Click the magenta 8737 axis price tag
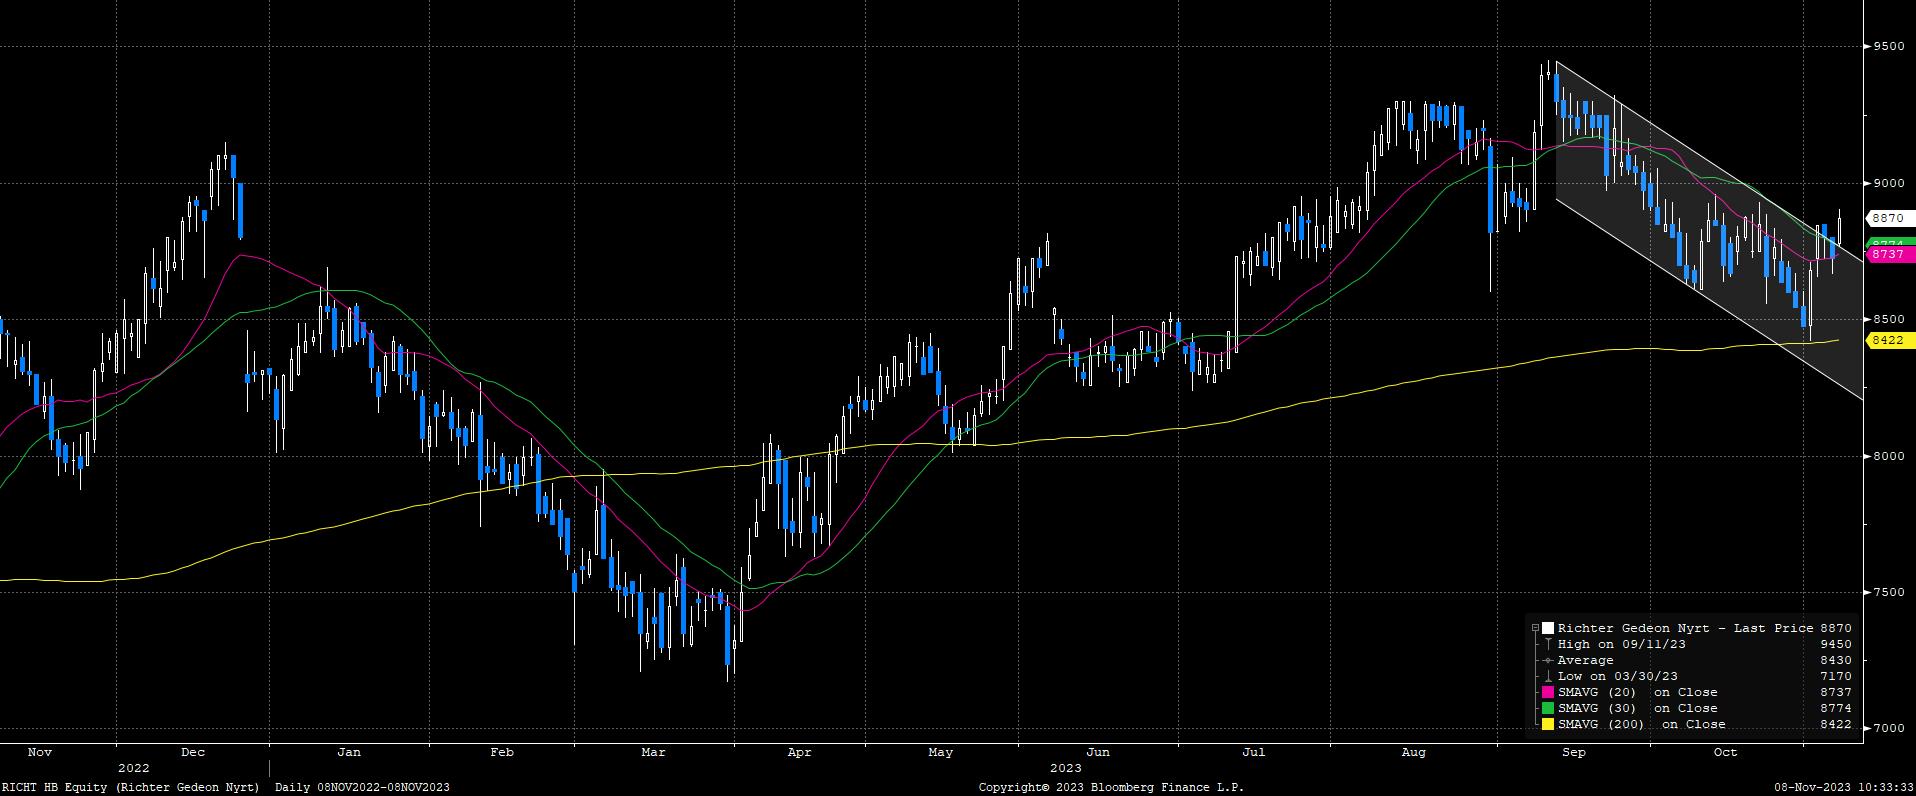Screen dimensions: 1916x796 pyautogui.click(x=1889, y=255)
